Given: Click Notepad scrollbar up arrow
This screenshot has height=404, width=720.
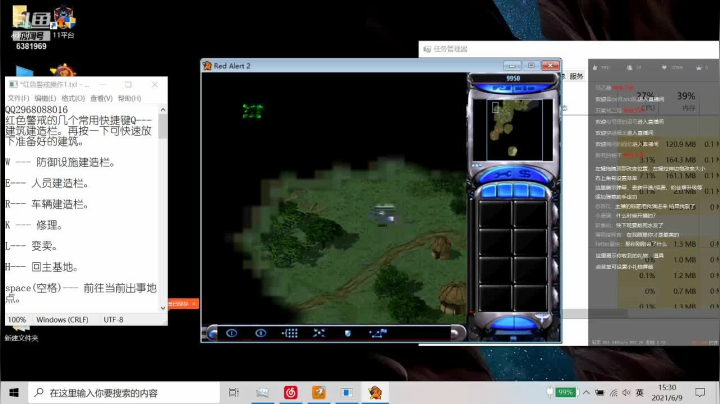Looking at the screenshot, I should coord(163,110).
